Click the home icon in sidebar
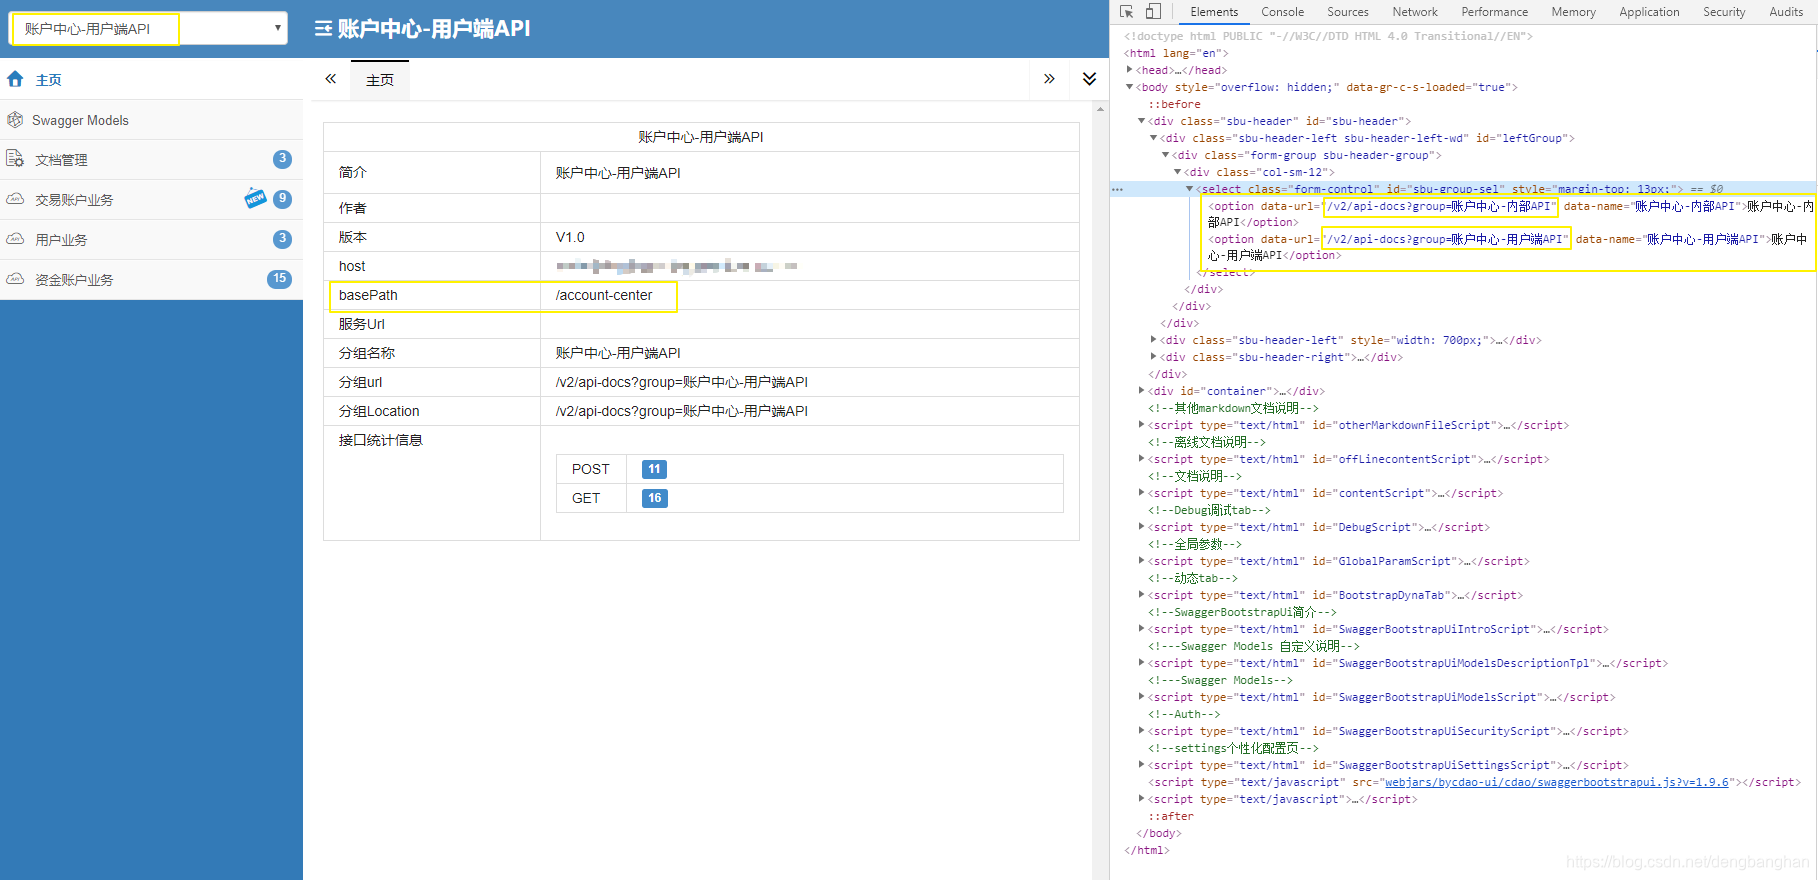Screen dimensions: 1818x880 pos(15,79)
